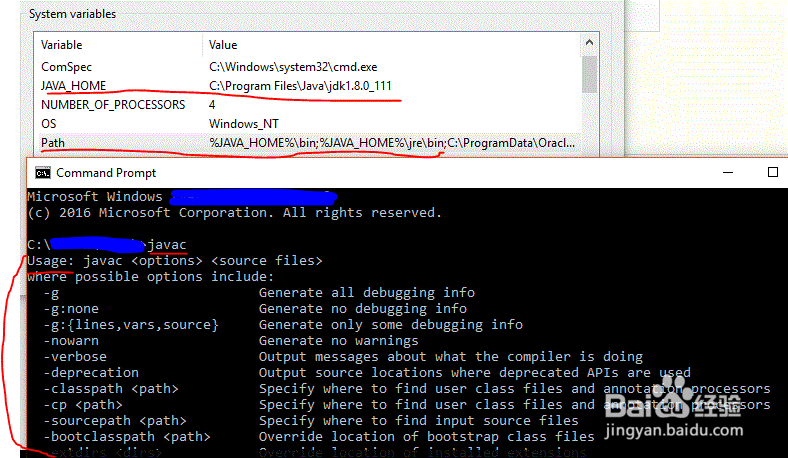
Task: Click the Windows_NT value
Action: point(244,124)
